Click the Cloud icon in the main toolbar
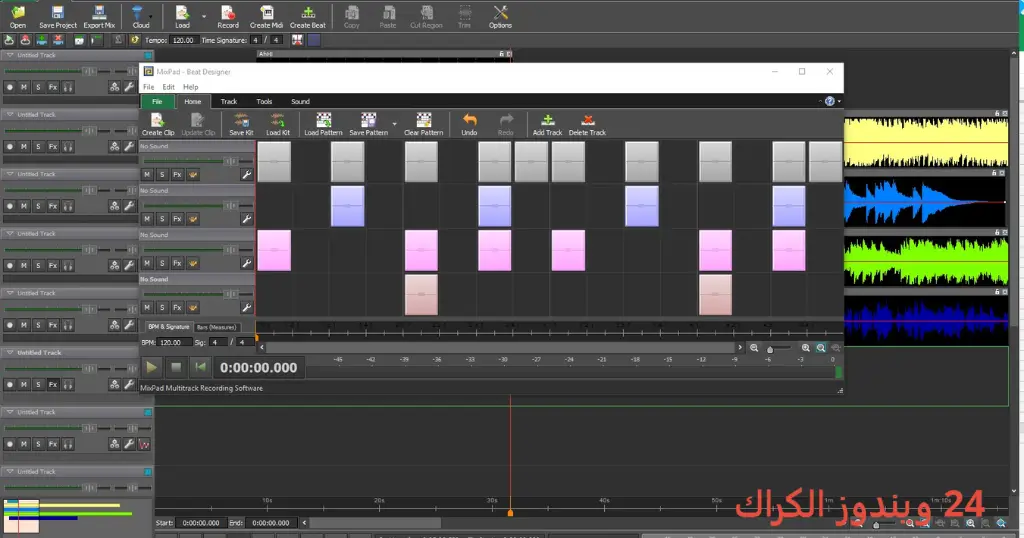 click(138, 17)
